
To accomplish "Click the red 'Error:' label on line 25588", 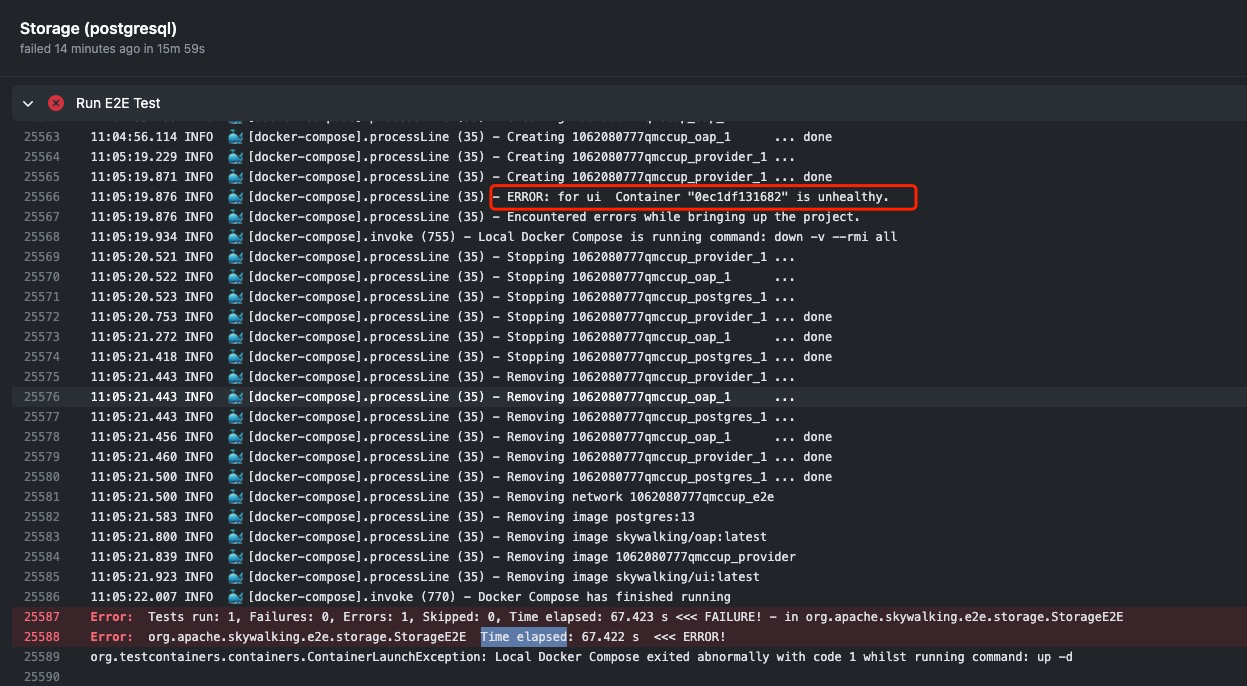I will (111, 637).
